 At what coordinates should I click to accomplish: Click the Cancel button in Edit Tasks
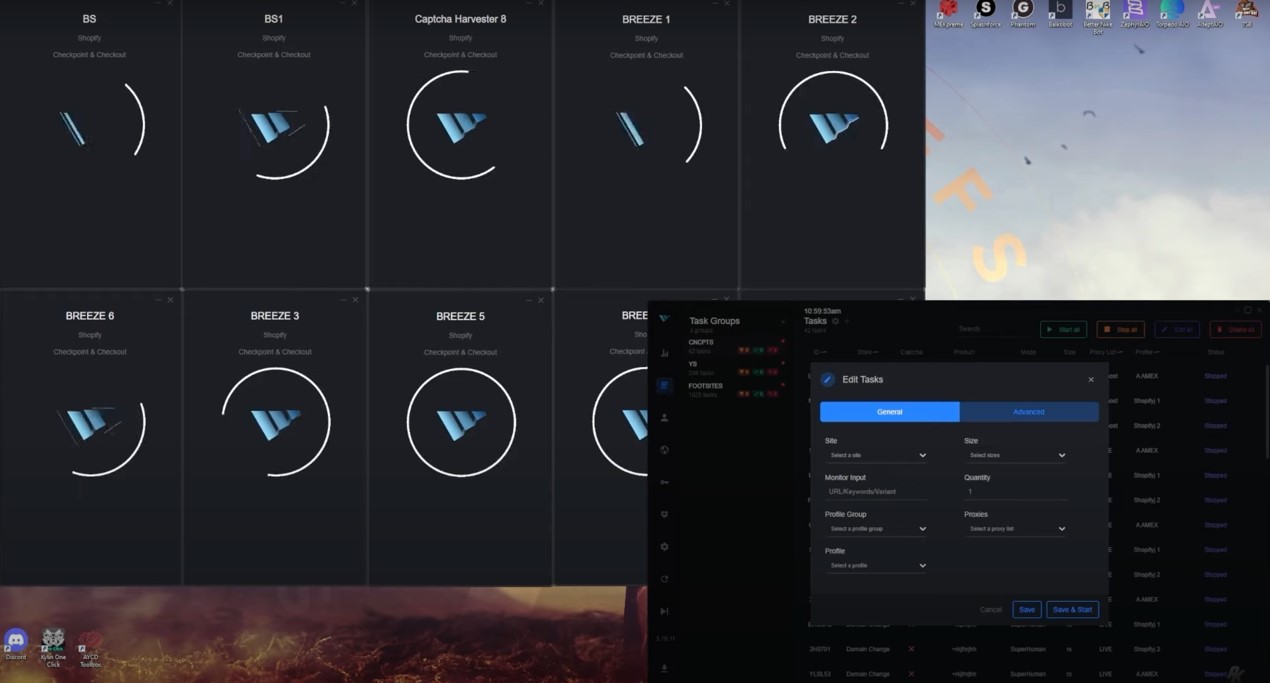(x=991, y=610)
